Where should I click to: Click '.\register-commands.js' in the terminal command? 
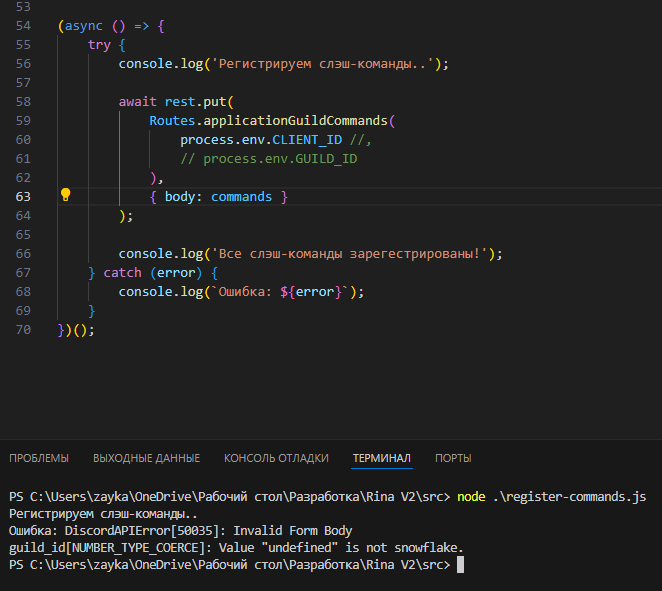(569, 496)
